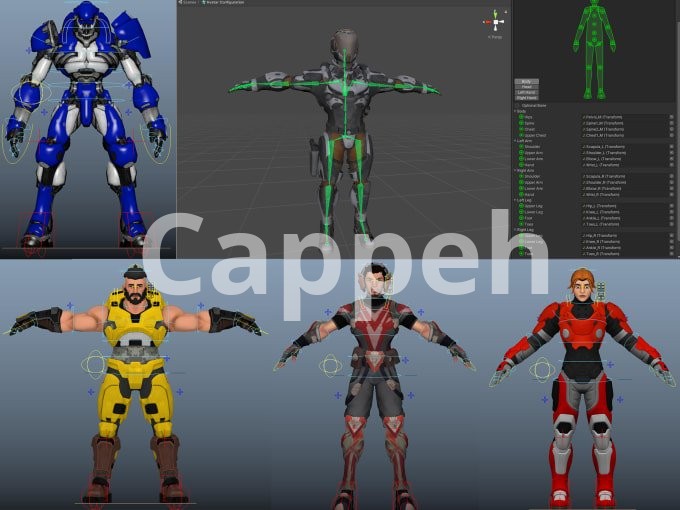This screenshot has width=680, height=510.
Task: Open object picker for Hips transform
Action: pos(671,117)
